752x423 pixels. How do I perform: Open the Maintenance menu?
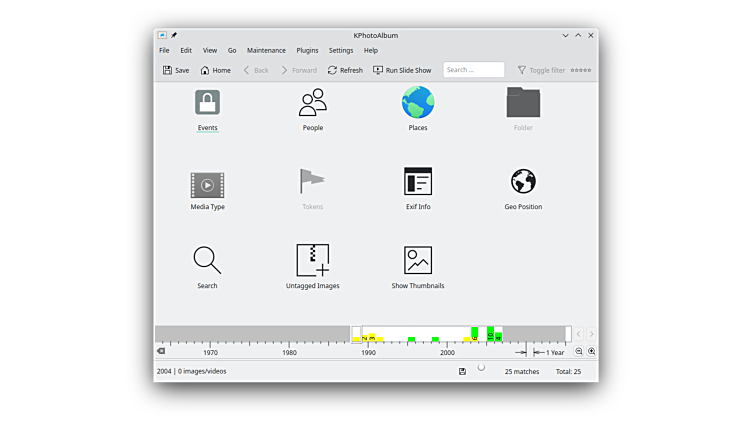coord(266,50)
